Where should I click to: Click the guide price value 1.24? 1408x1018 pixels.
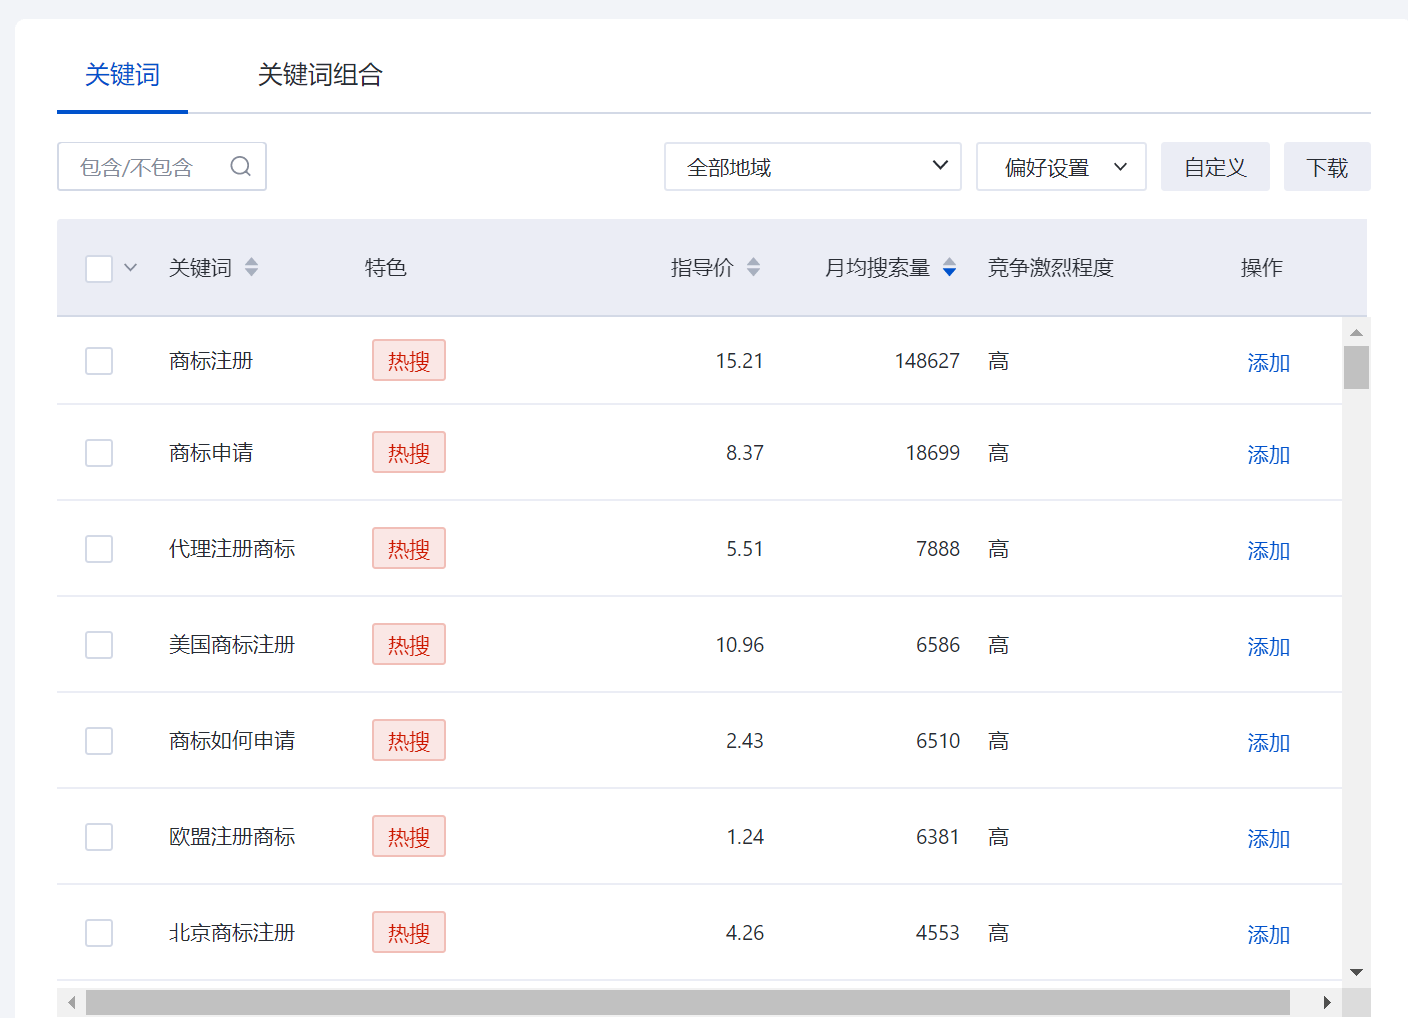pyautogui.click(x=745, y=837)
